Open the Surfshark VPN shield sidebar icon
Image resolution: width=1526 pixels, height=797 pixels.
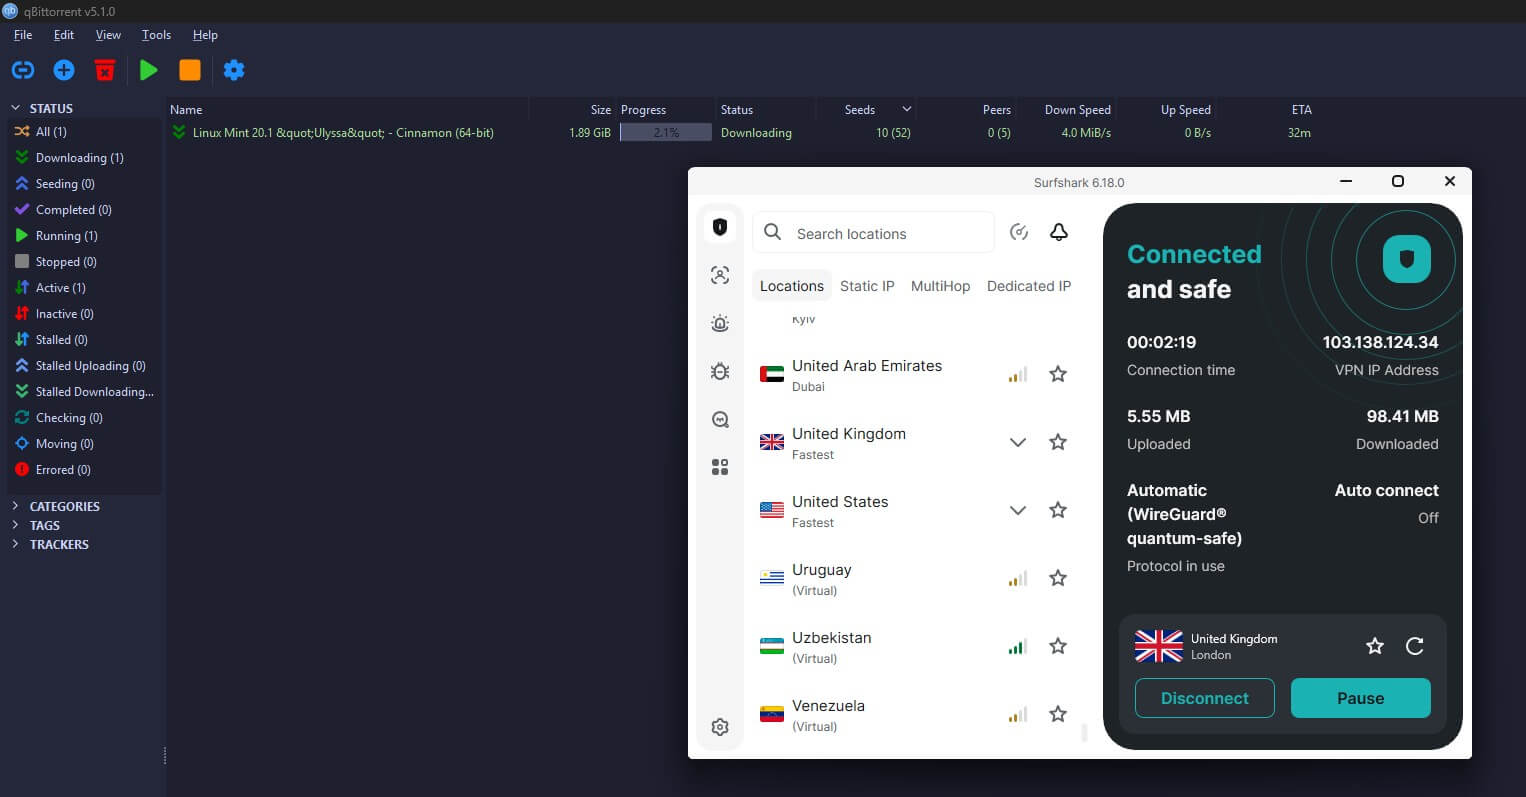pyautogui.click(x=720, y=227)
